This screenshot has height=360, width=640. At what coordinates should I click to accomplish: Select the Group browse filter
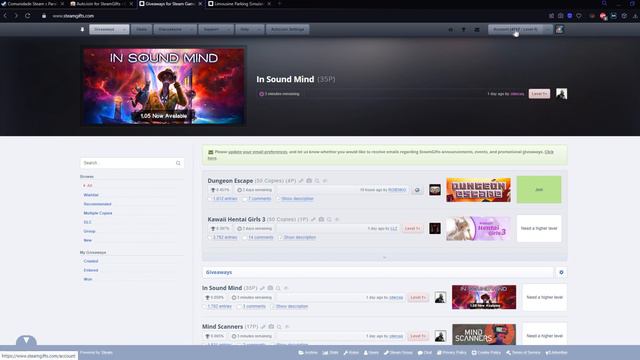pos(89,231)
